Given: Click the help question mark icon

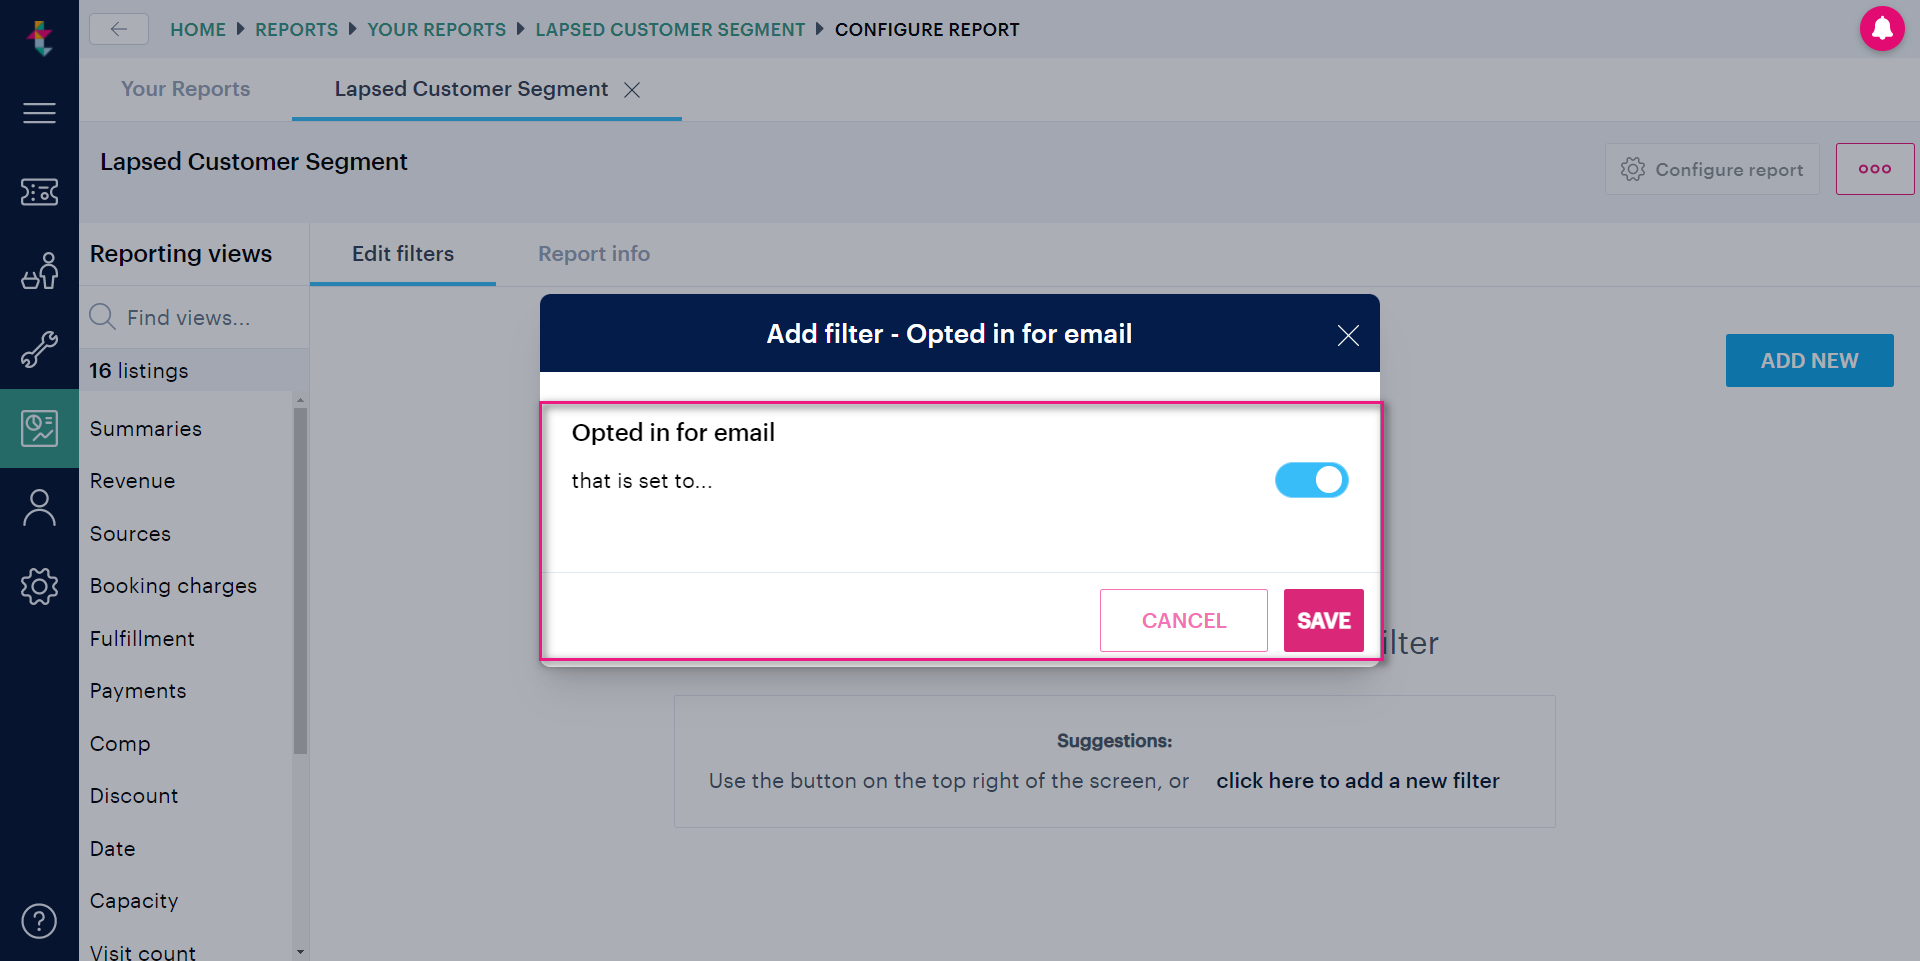Looking at the screenshot, I should tap(39, 921).
